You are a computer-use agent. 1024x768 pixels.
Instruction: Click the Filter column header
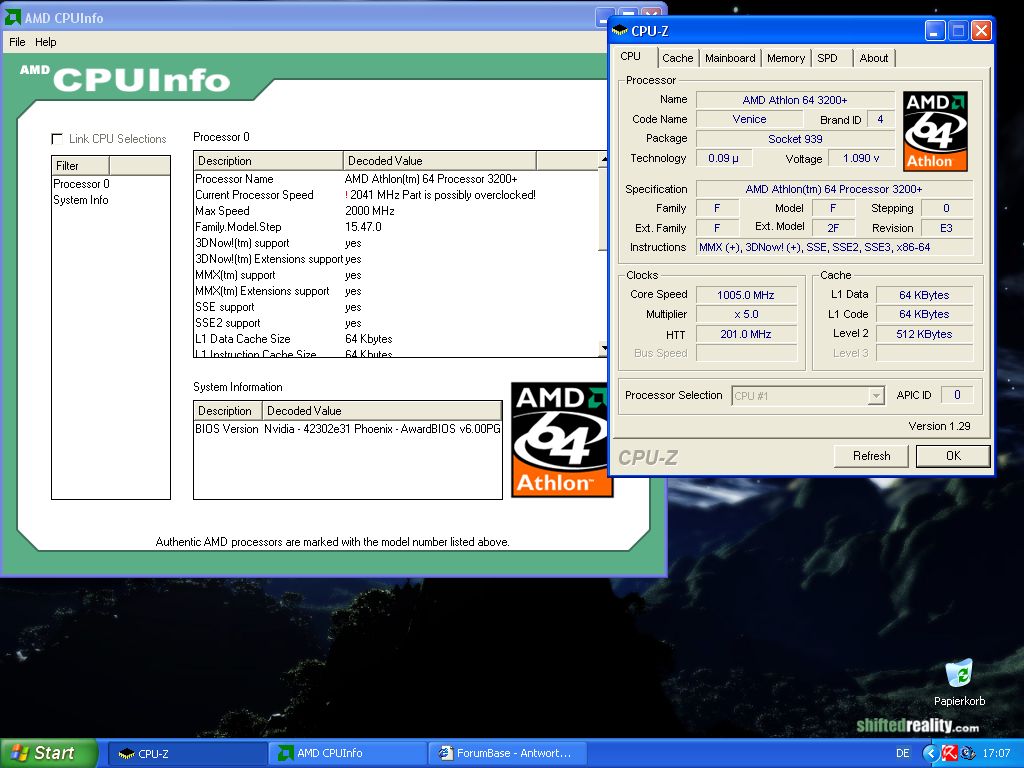pyautogui.click(x=80, y=166)
